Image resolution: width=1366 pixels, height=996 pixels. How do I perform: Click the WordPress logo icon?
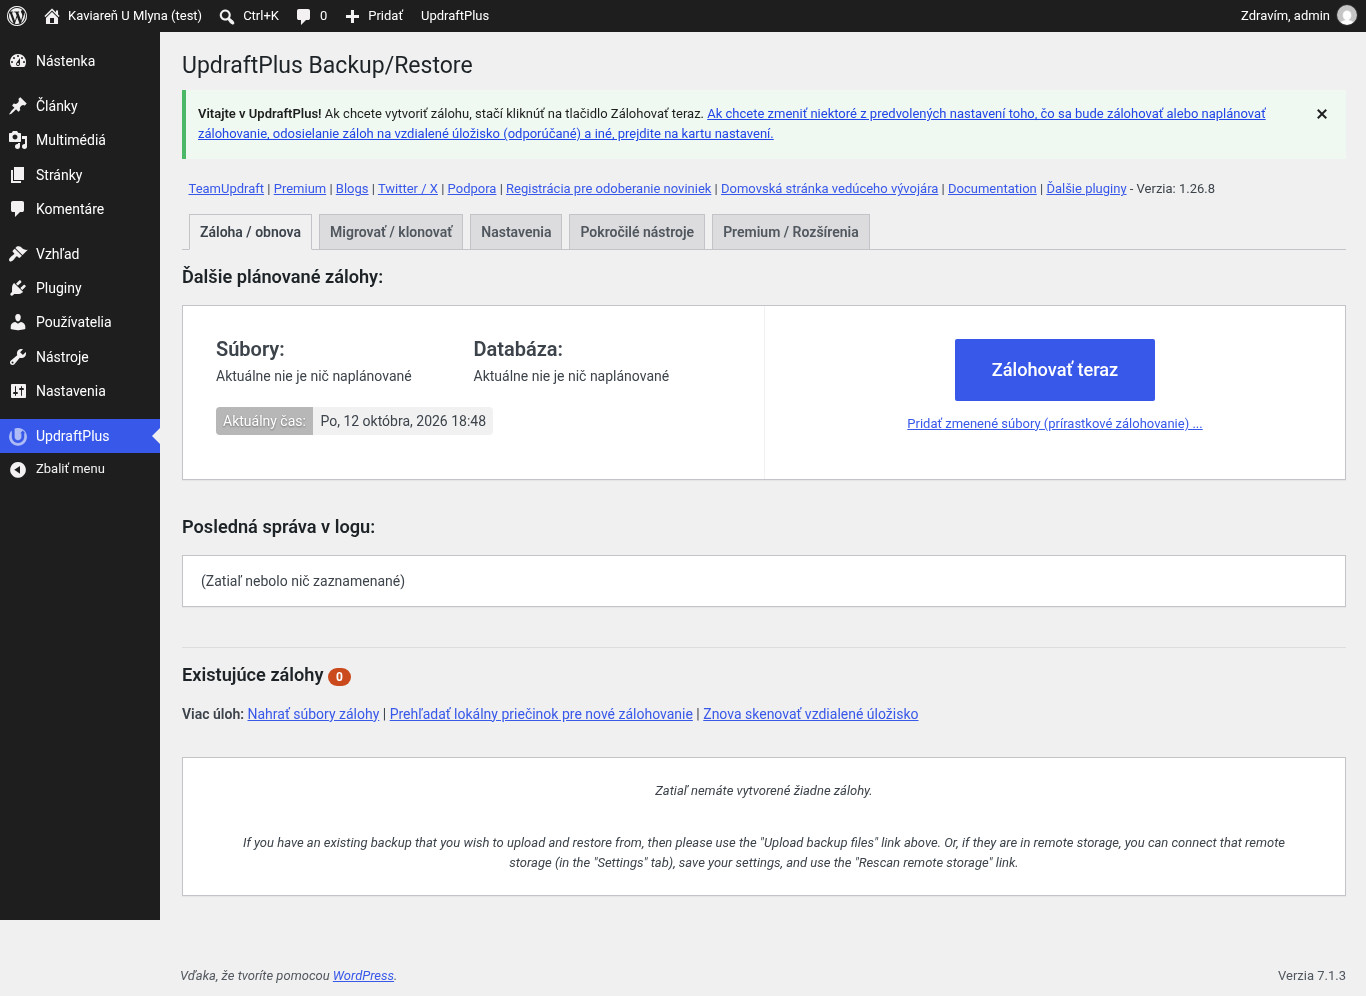click(x=17, y=16)
